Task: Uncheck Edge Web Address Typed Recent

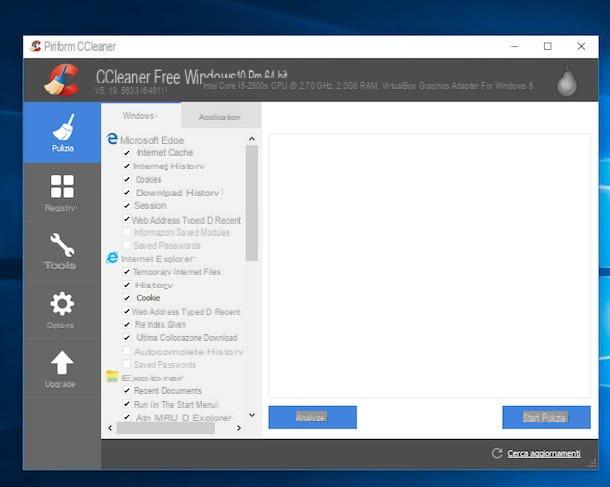Action: (x=127, y=219)
